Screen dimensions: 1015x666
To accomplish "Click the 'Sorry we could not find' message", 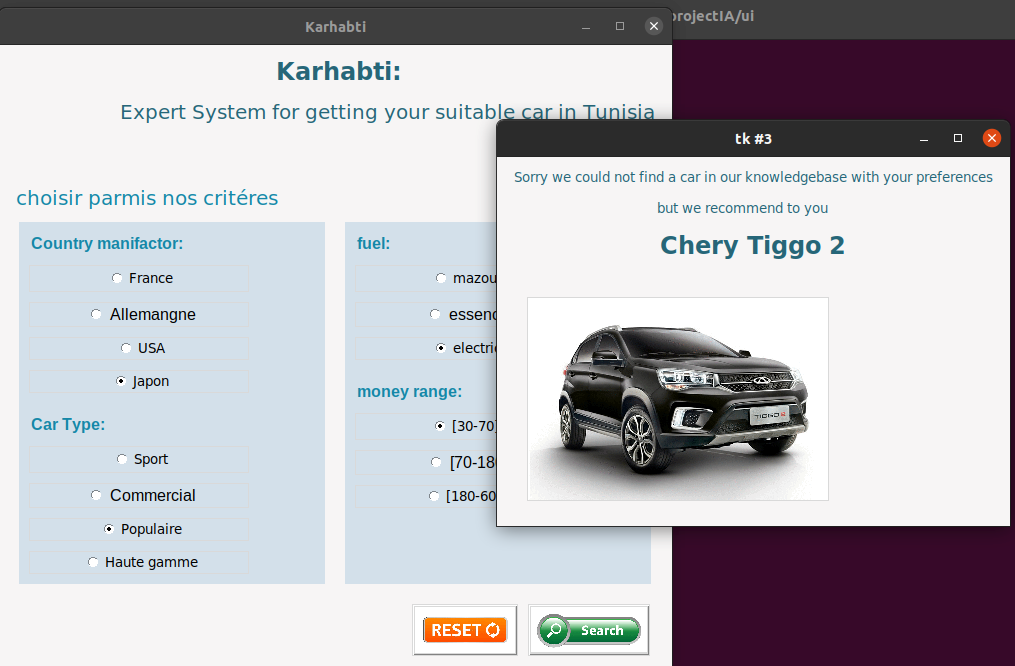I will pyautogui.click(x=753, y=177).
